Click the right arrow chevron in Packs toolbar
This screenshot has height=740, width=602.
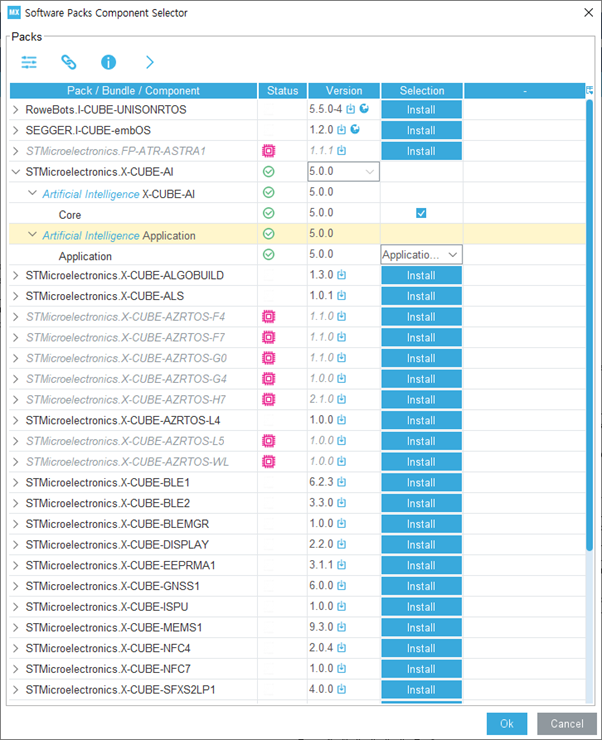[x=150, y=62]
